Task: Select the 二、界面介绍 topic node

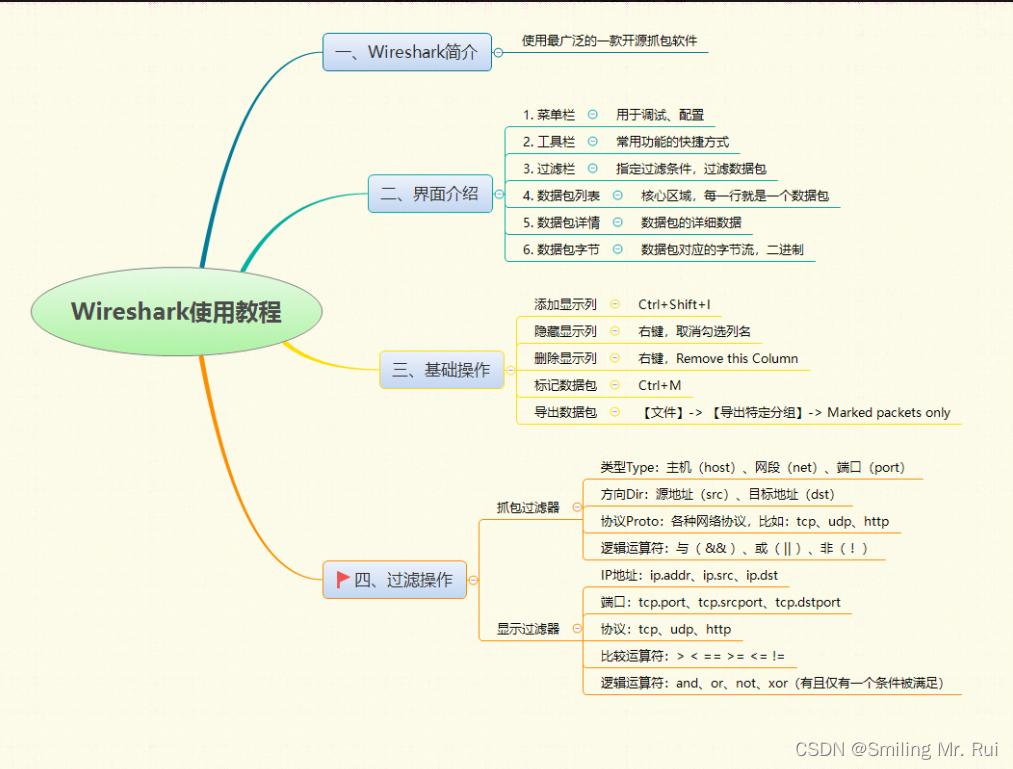Action: click(x=430, y=193)
